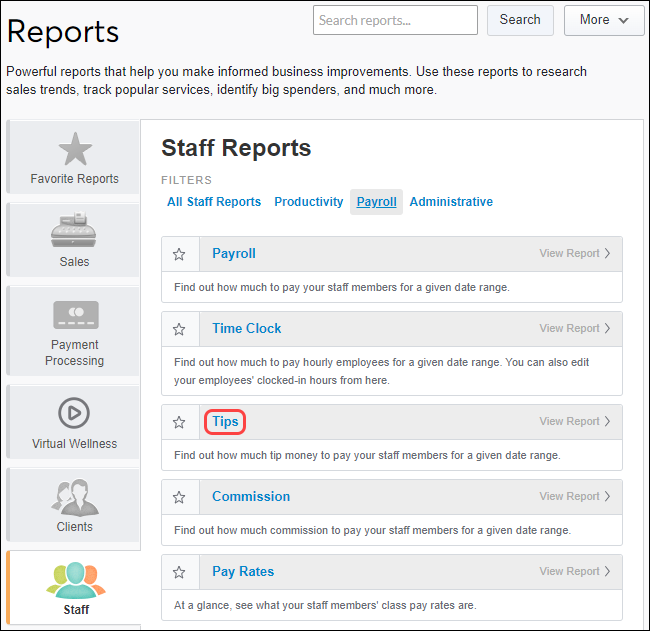Click the Payment Processing label
Viewport: 650px width, 631px height.
75,353
